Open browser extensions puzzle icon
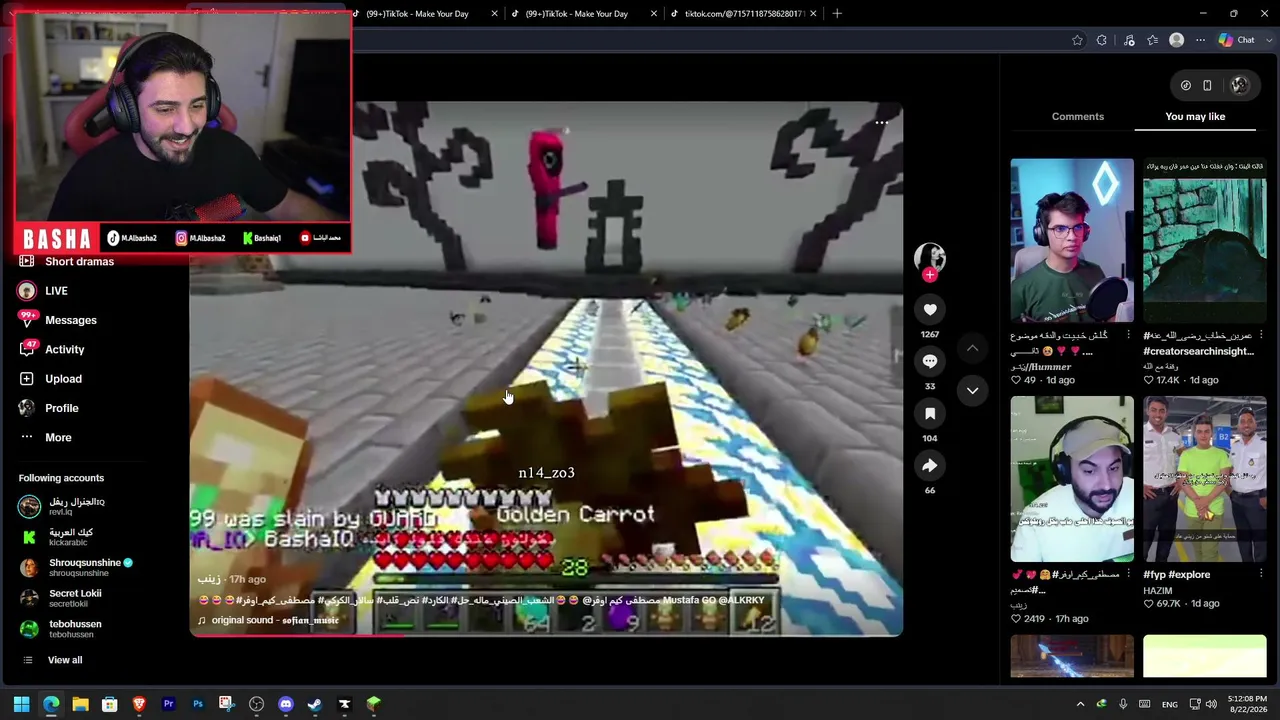Viewport: 1280px width, 720px height. click(1102, 40)
